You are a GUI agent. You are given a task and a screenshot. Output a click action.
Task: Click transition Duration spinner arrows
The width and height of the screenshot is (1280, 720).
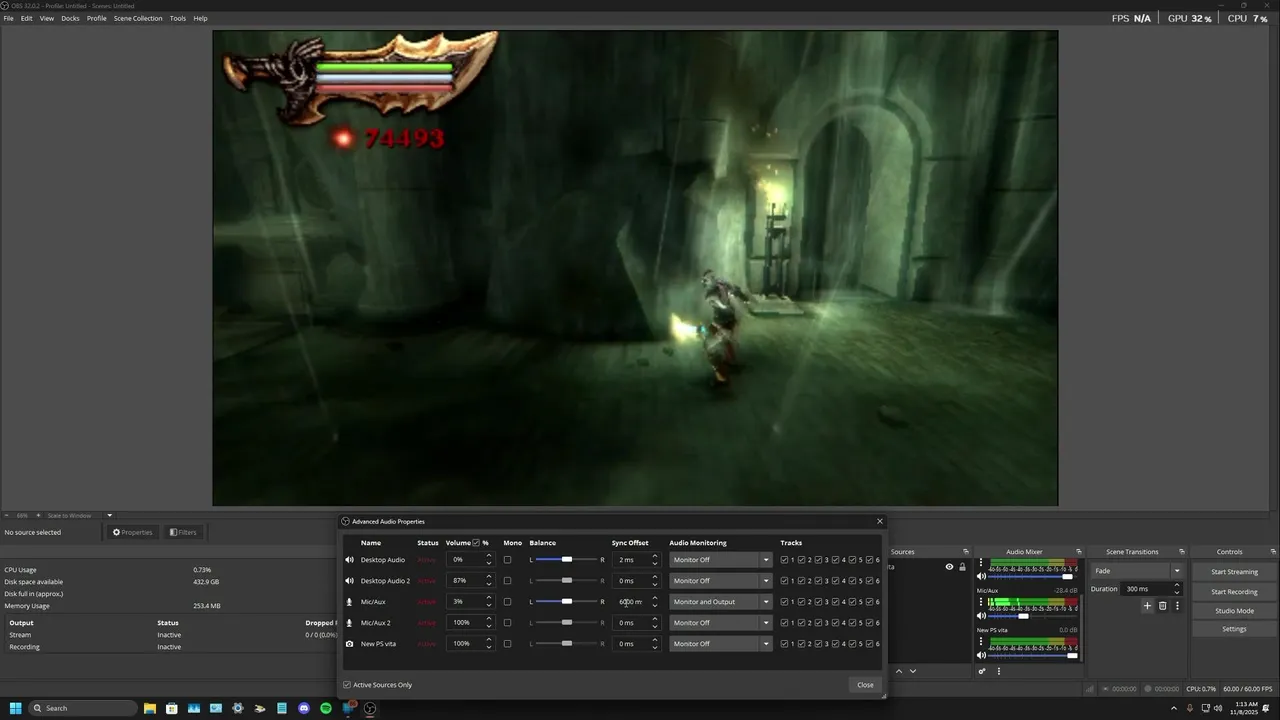(1177, 589)
